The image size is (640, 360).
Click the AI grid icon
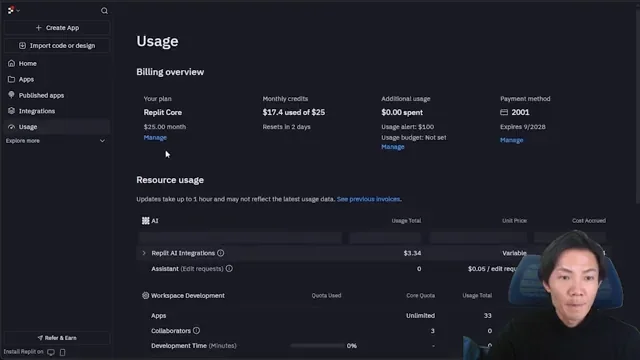(x=146, y=221)
